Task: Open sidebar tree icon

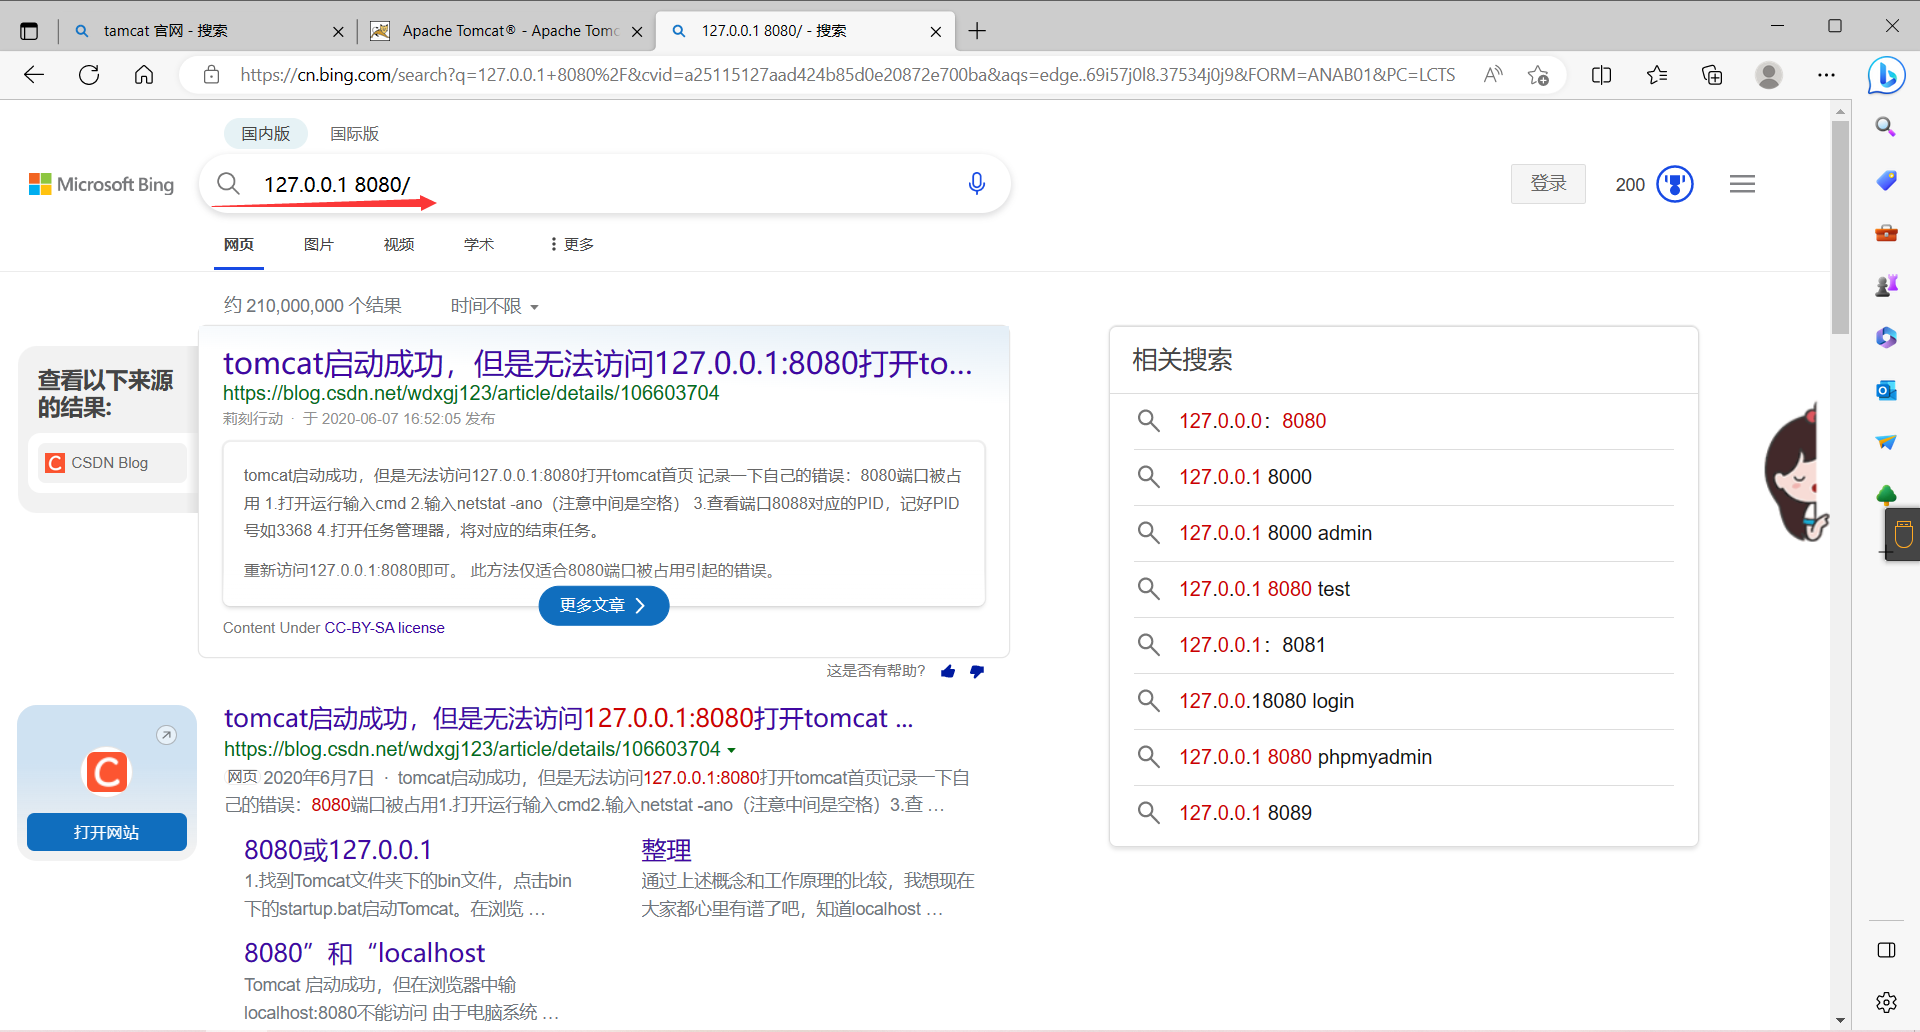Action: (1886, 495)
